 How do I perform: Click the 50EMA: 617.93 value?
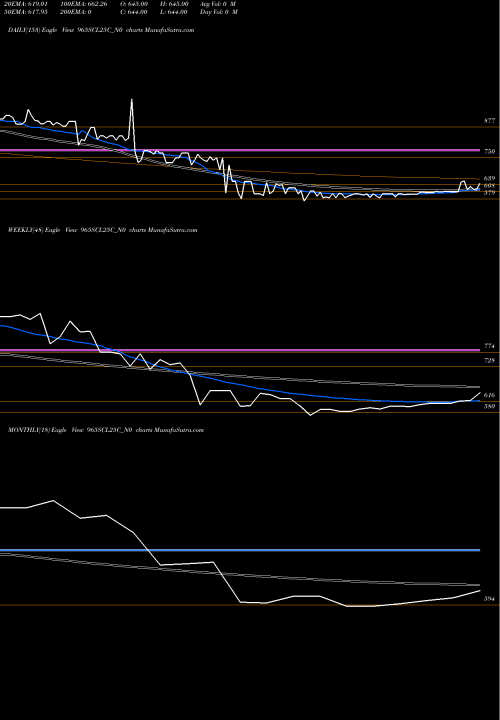[x=25, y=12]
